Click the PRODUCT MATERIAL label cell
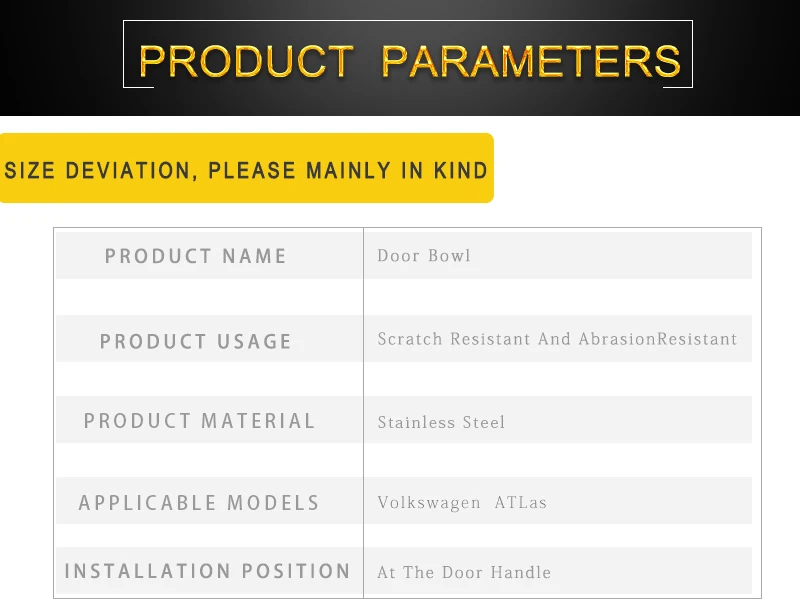 pos(209,420)
